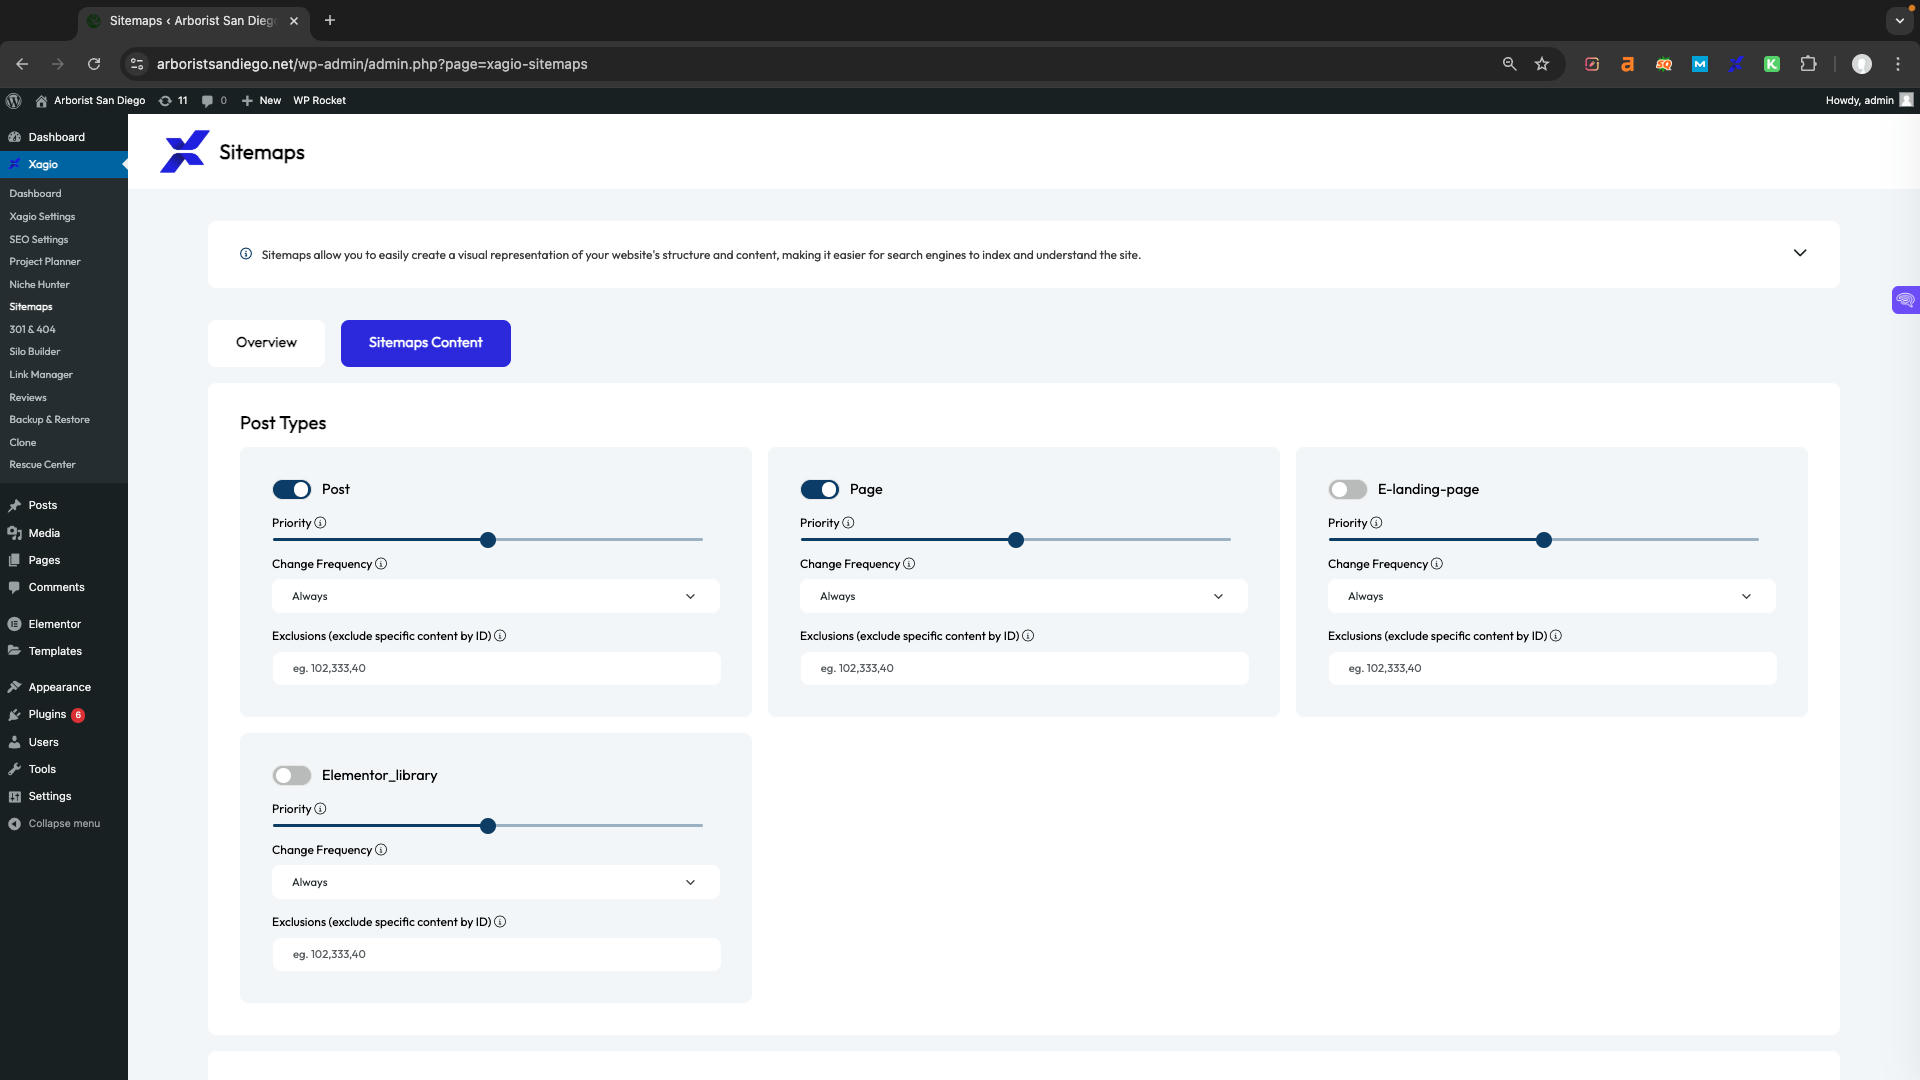Open a new browser tab

click(x=330, y=20)
